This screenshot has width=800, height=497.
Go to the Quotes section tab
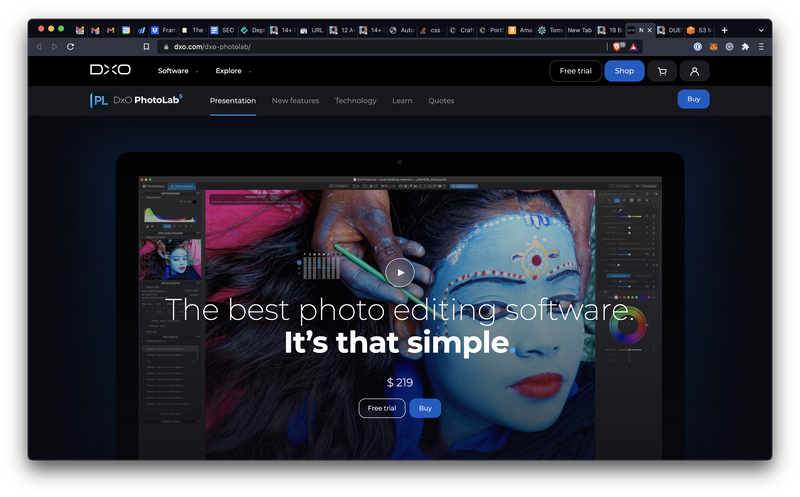pos(441,101)
